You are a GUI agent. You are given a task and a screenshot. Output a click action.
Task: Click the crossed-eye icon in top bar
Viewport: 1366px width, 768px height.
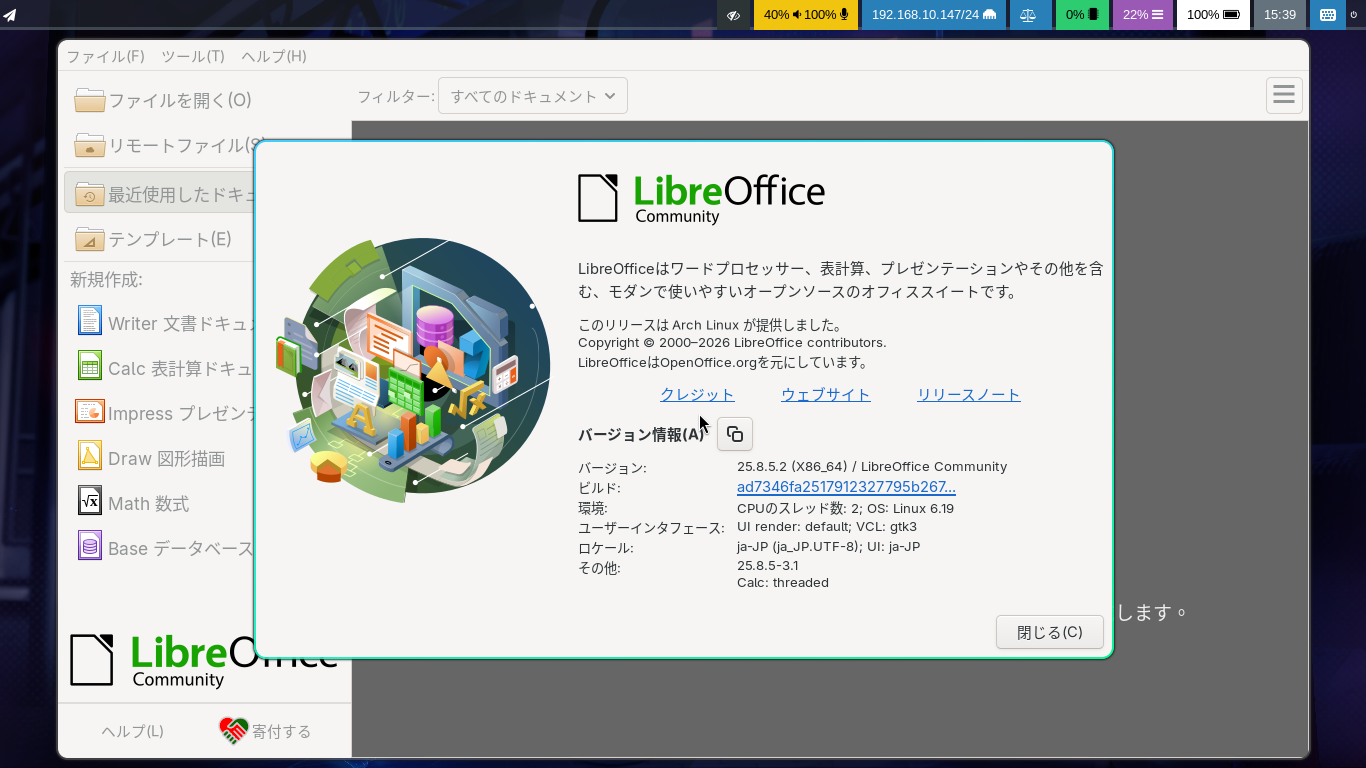(x=733, y=15)
